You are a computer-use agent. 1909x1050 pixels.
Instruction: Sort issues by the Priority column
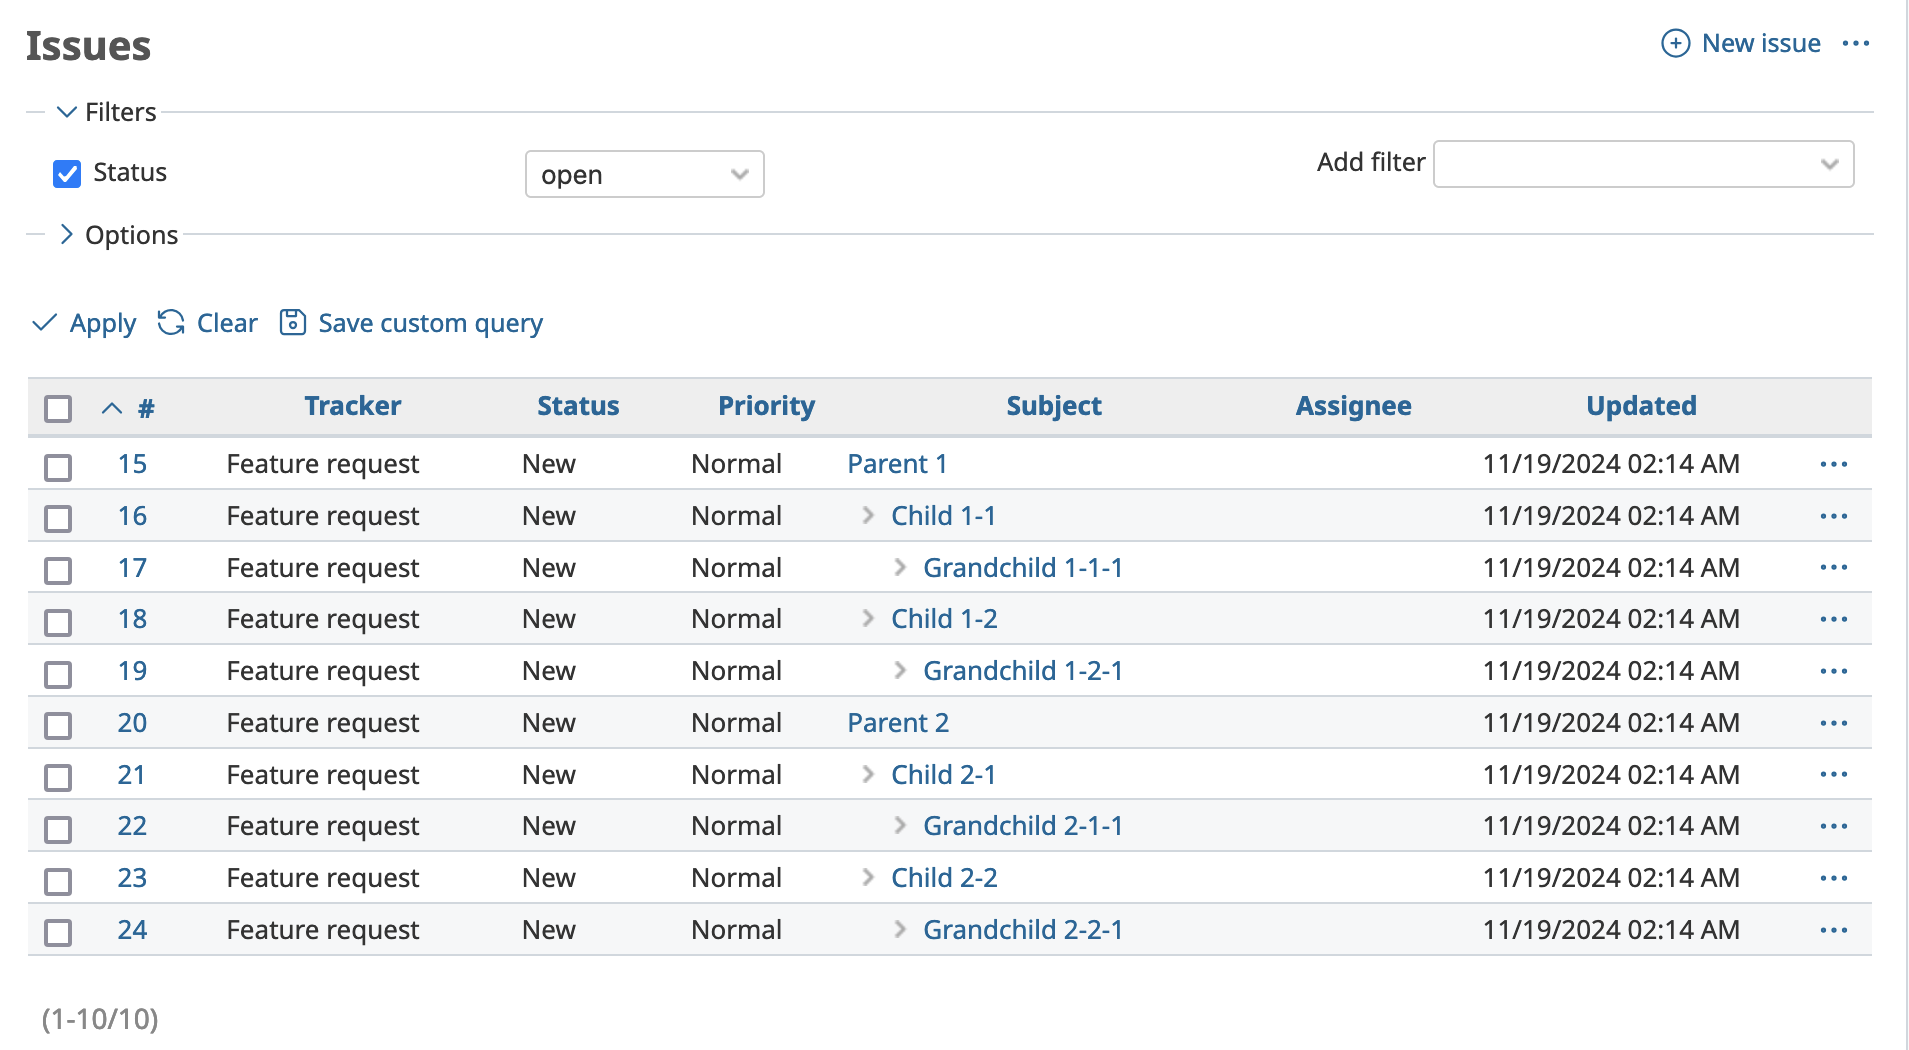click(x=766, y=406)
